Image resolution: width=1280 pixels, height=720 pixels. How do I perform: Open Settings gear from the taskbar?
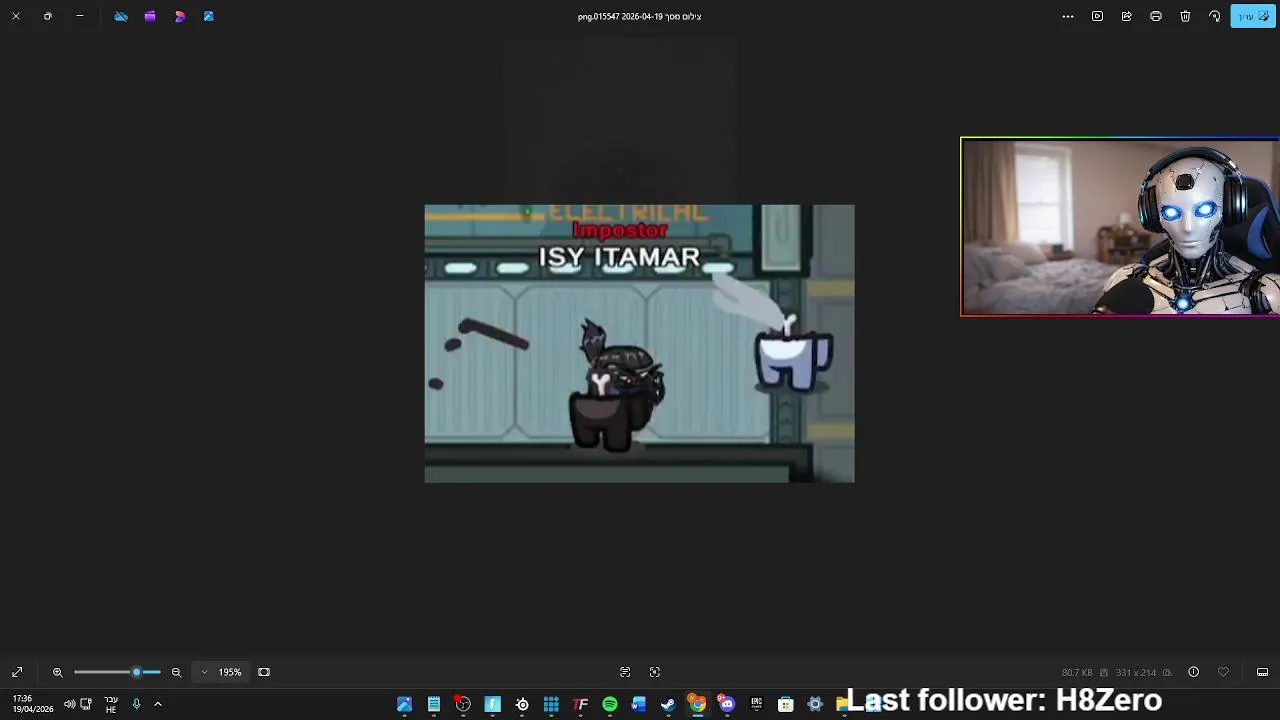pos(815,704)
